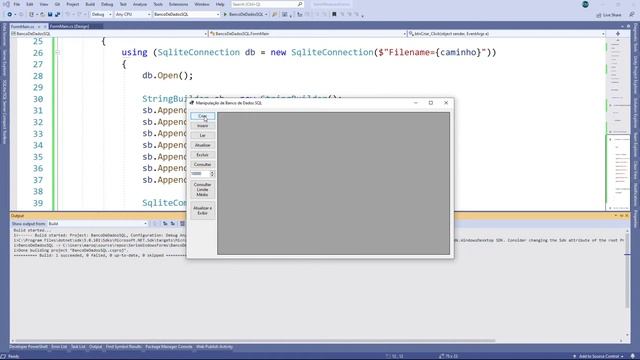Click the line 28 text db.Open();
The width and height of the screenshot is (640, 360).
(x=168, y=76)
